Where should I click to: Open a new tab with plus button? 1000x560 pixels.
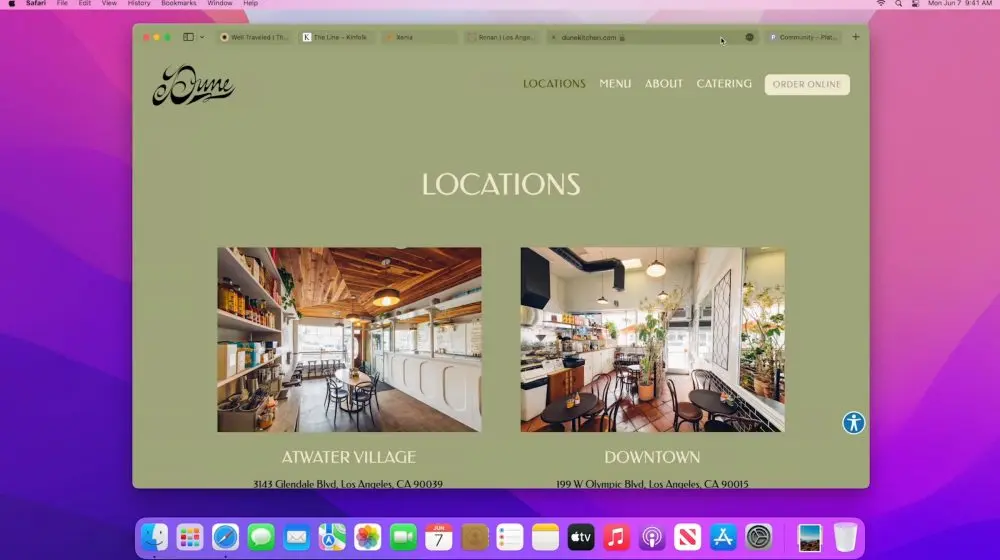pos(856,37)
